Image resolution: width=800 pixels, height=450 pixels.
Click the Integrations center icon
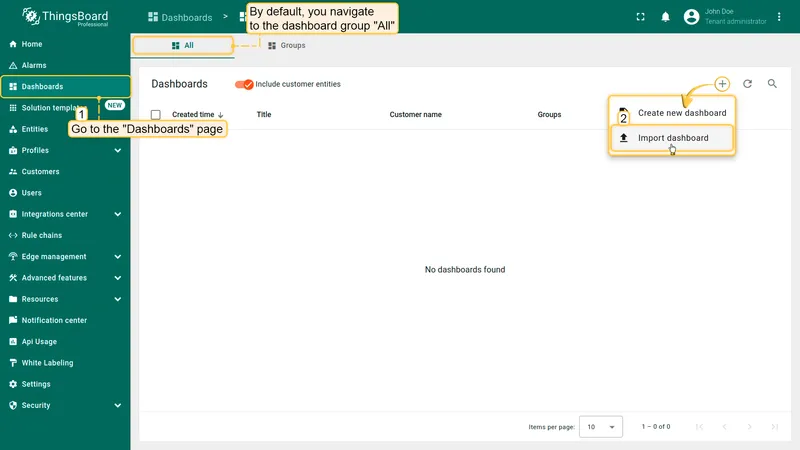tap(13, 214)
